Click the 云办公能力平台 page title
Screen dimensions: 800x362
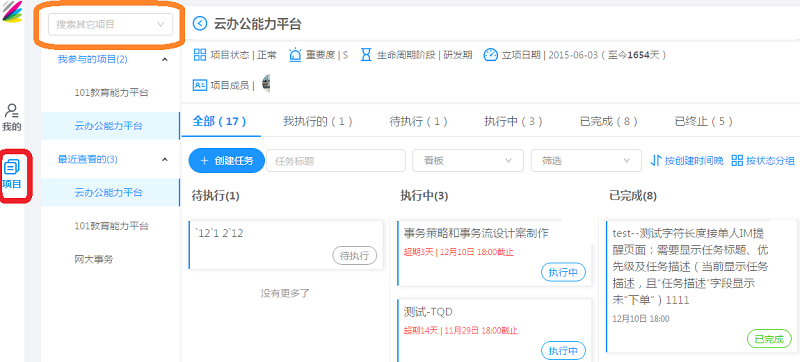258,23
